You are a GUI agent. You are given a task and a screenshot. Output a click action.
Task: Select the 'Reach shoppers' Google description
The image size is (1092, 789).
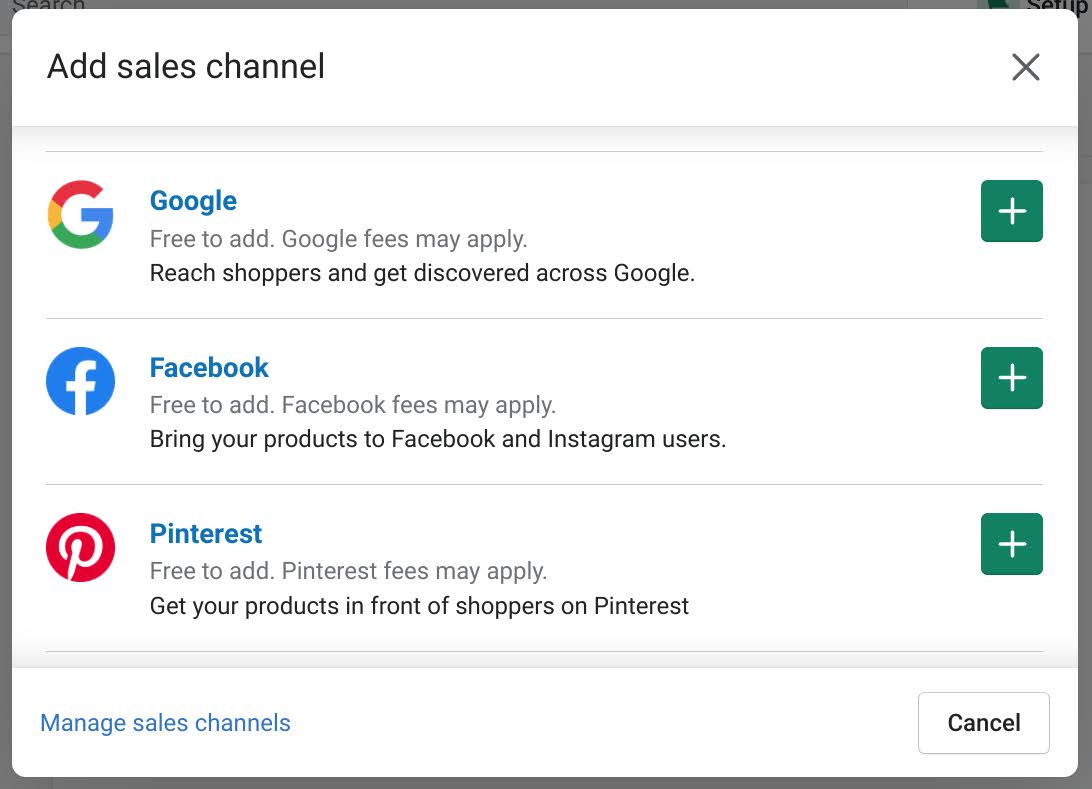(422, 273)
